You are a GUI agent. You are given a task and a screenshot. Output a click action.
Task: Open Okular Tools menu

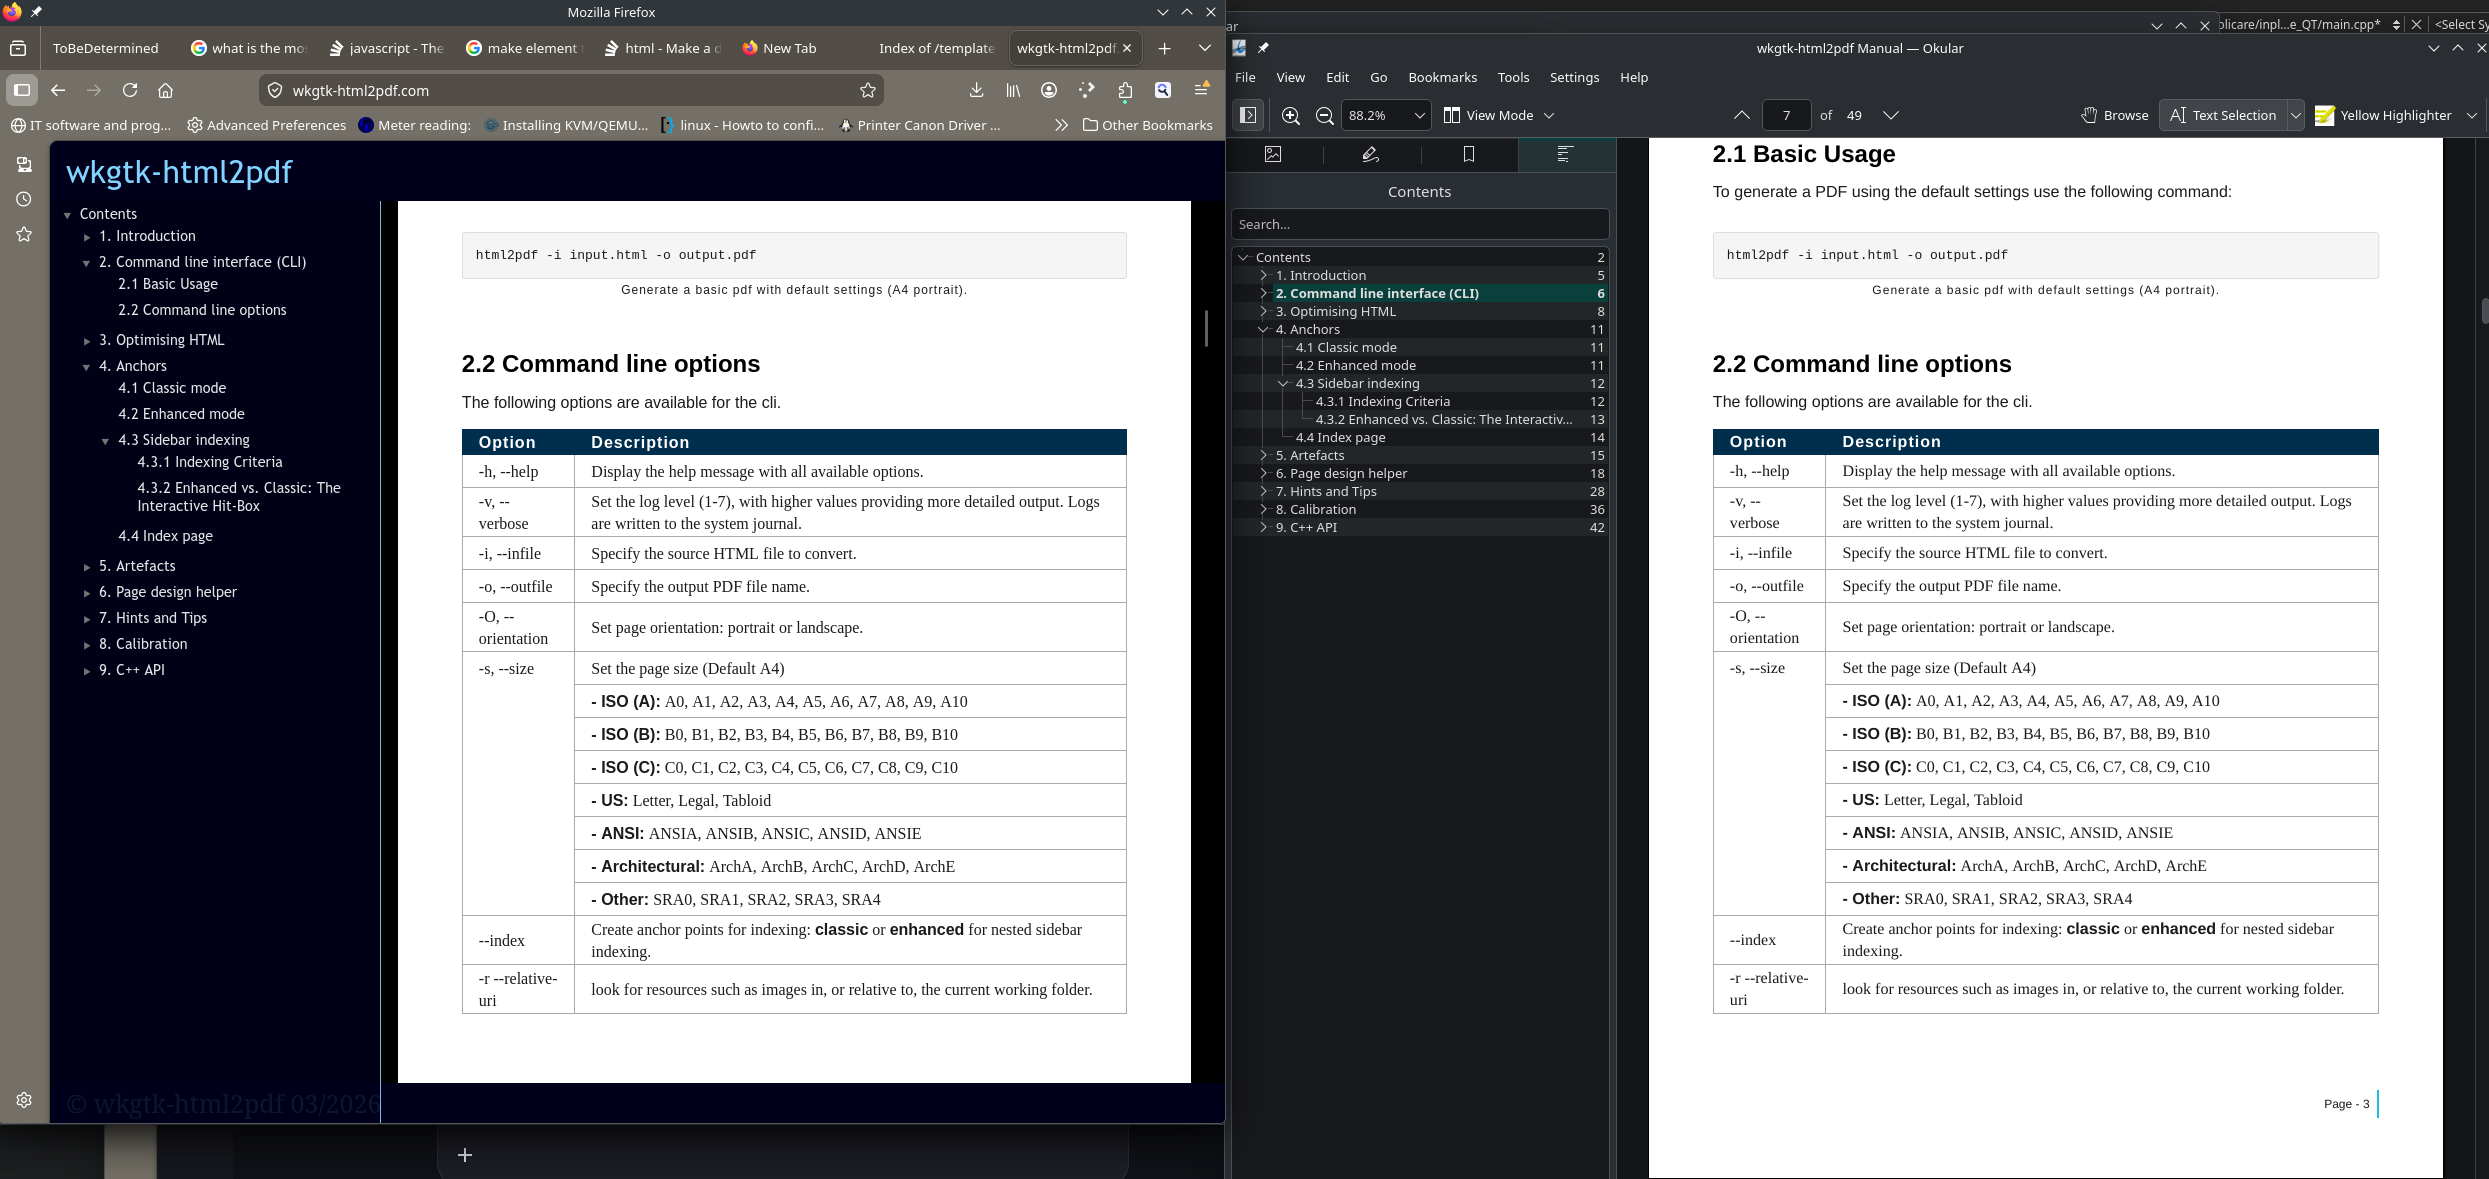pyautogui.click(x=1513, y=77)
